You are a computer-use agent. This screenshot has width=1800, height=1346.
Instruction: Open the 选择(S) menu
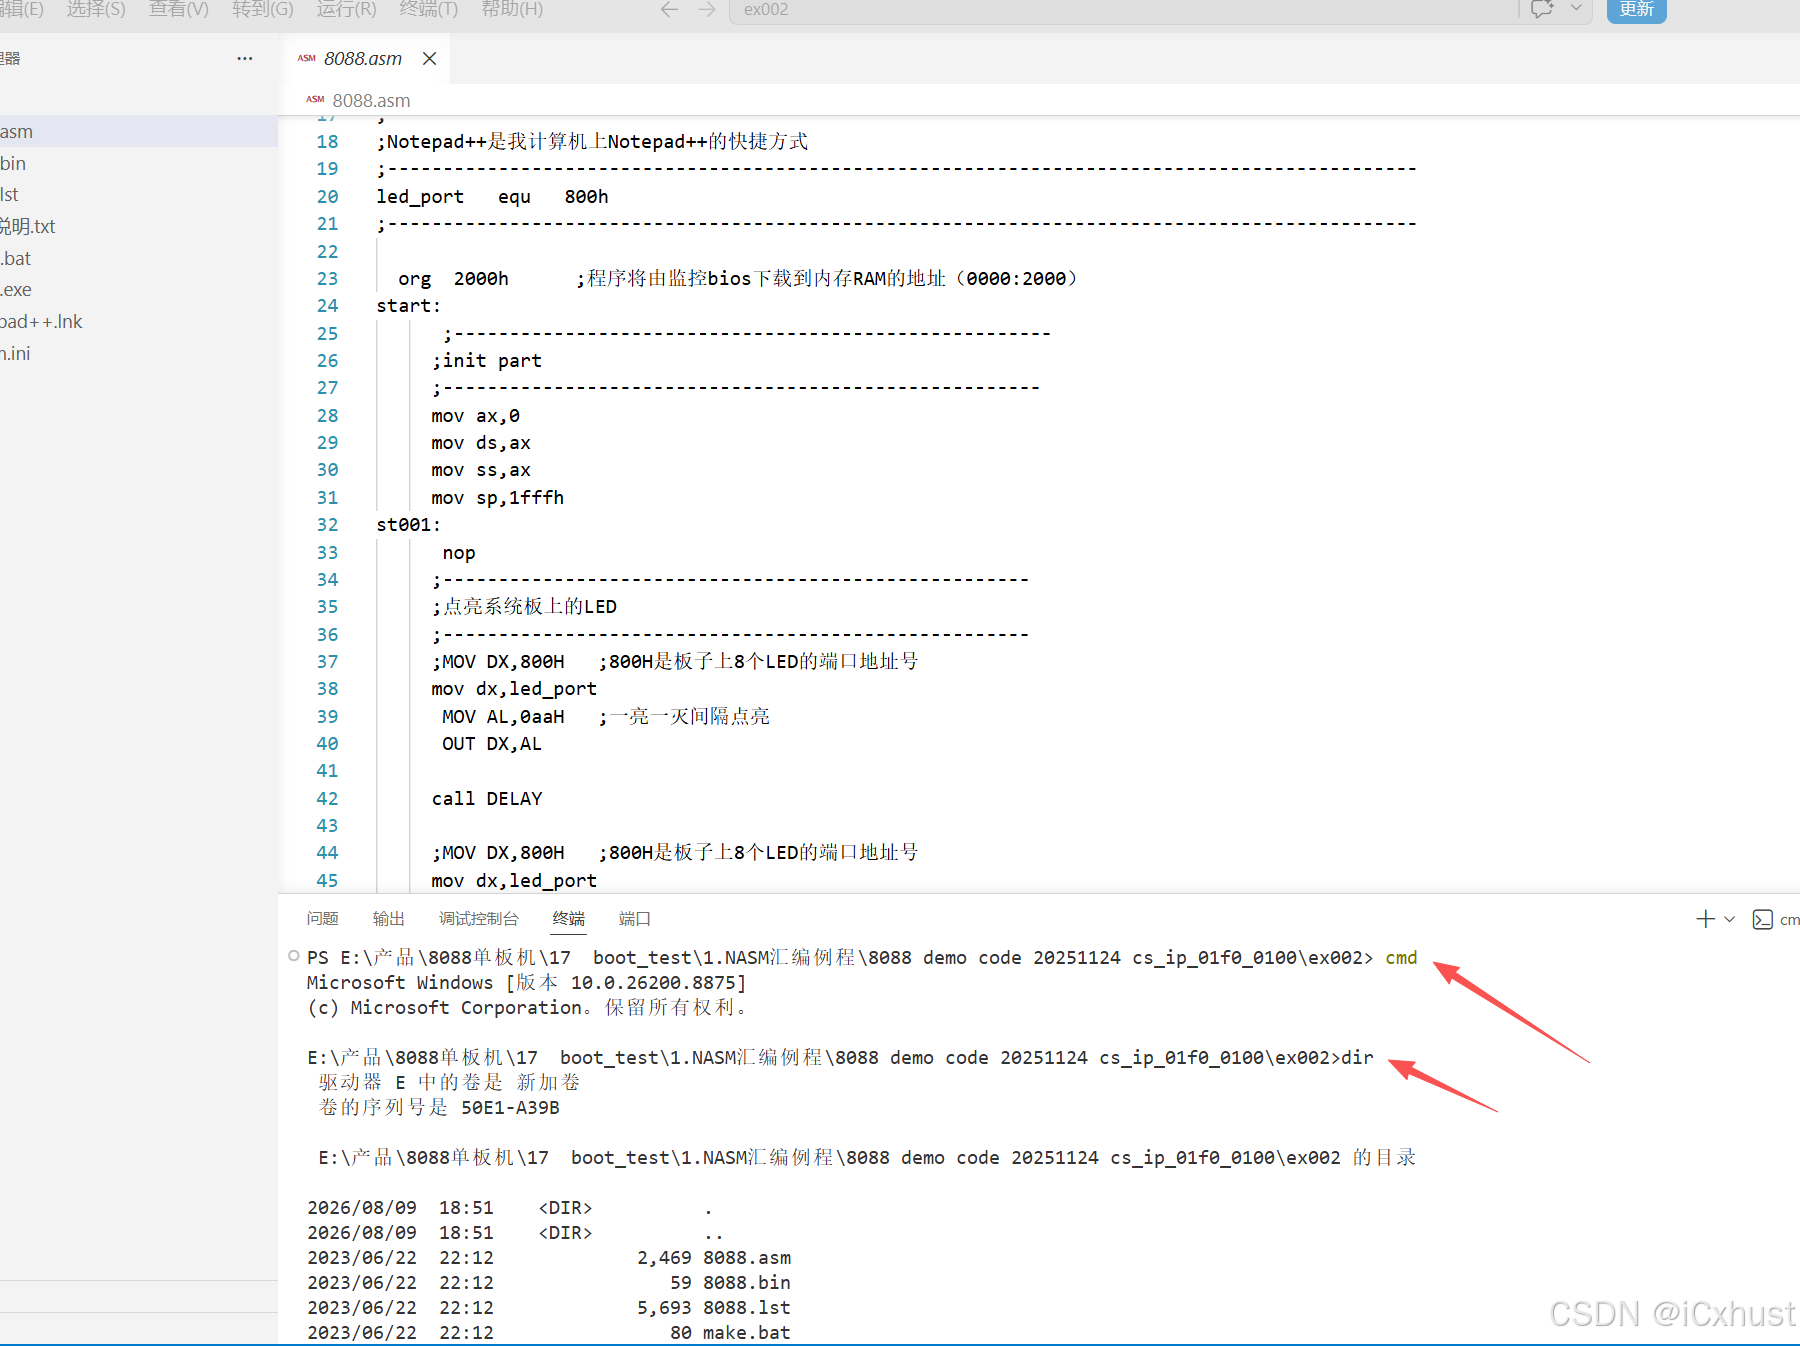(96, 9)
